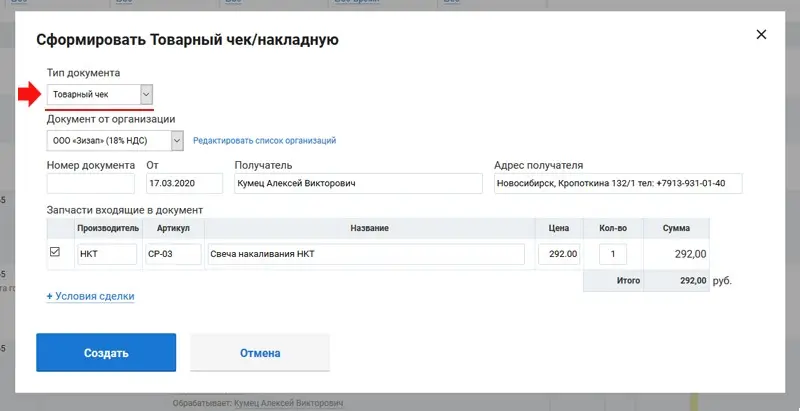Screen dimensions: 800x411
Task: Click the Цена column header
Action: pos(559,228)
